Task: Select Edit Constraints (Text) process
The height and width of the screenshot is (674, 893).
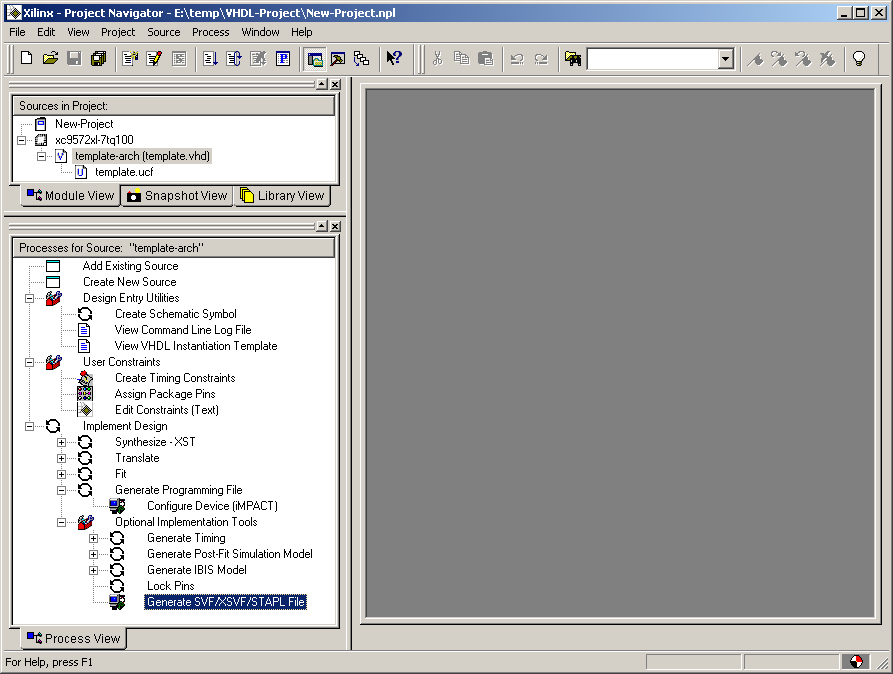Action: [x=167, y=410]
